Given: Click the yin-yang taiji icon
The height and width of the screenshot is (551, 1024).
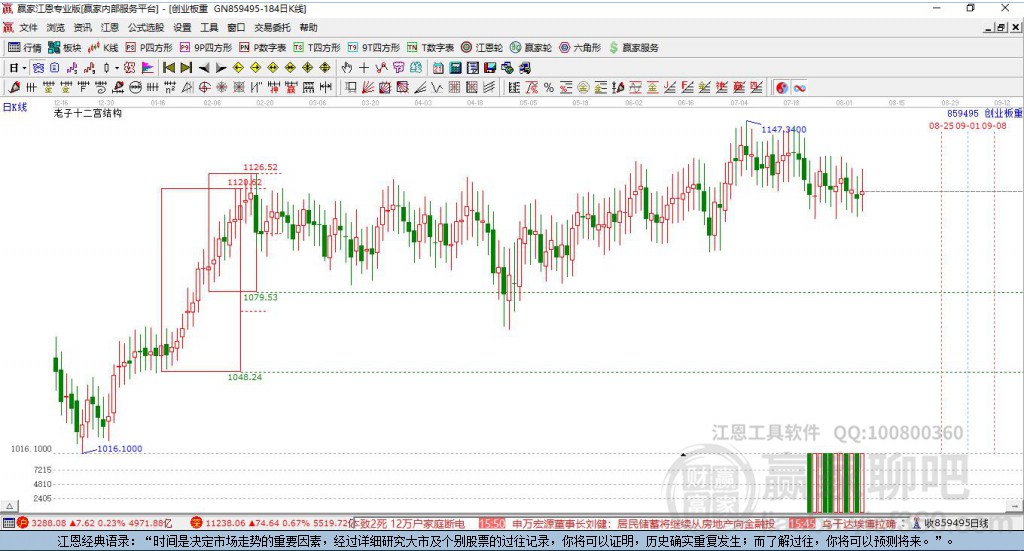Looking at the screenshot, I should click(x=781, y=88).
